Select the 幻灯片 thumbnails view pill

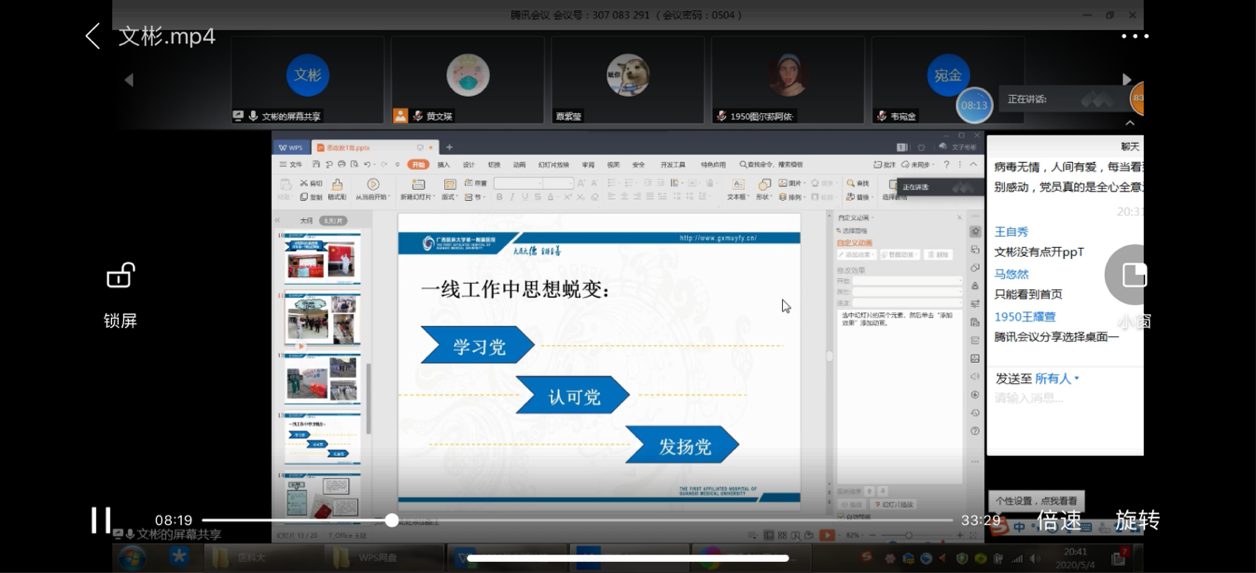click(x=333, y=220)
